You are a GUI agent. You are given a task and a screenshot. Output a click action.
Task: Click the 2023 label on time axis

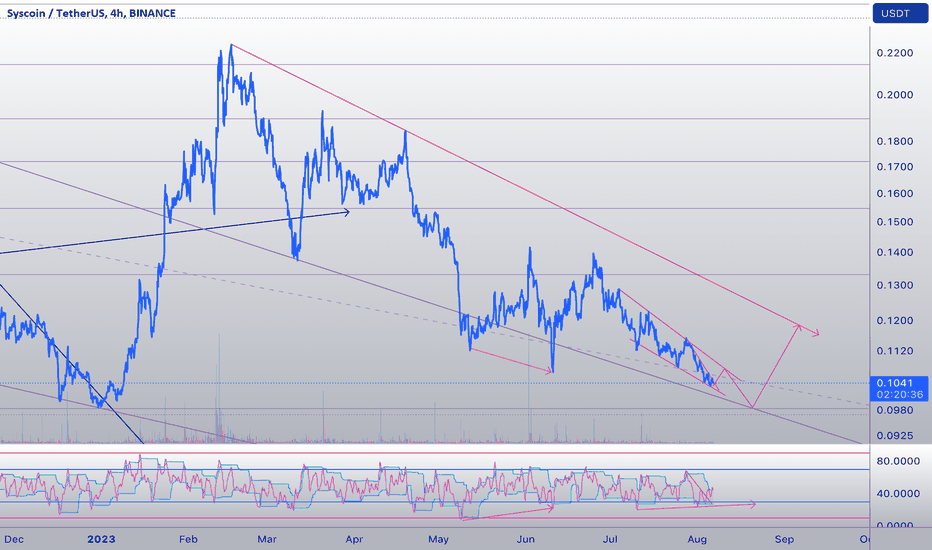point(101,539)
